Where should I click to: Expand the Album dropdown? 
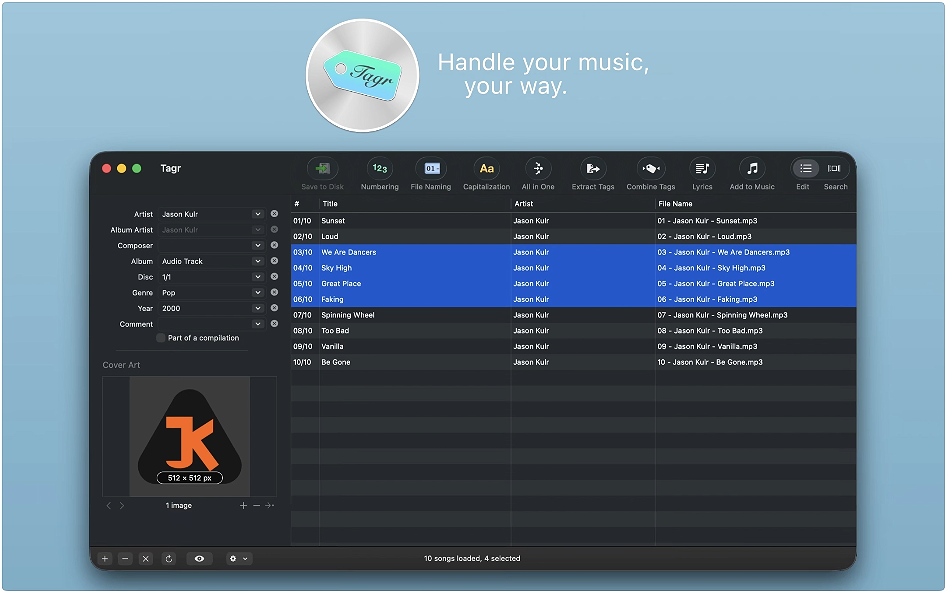(x=258, y=261)
